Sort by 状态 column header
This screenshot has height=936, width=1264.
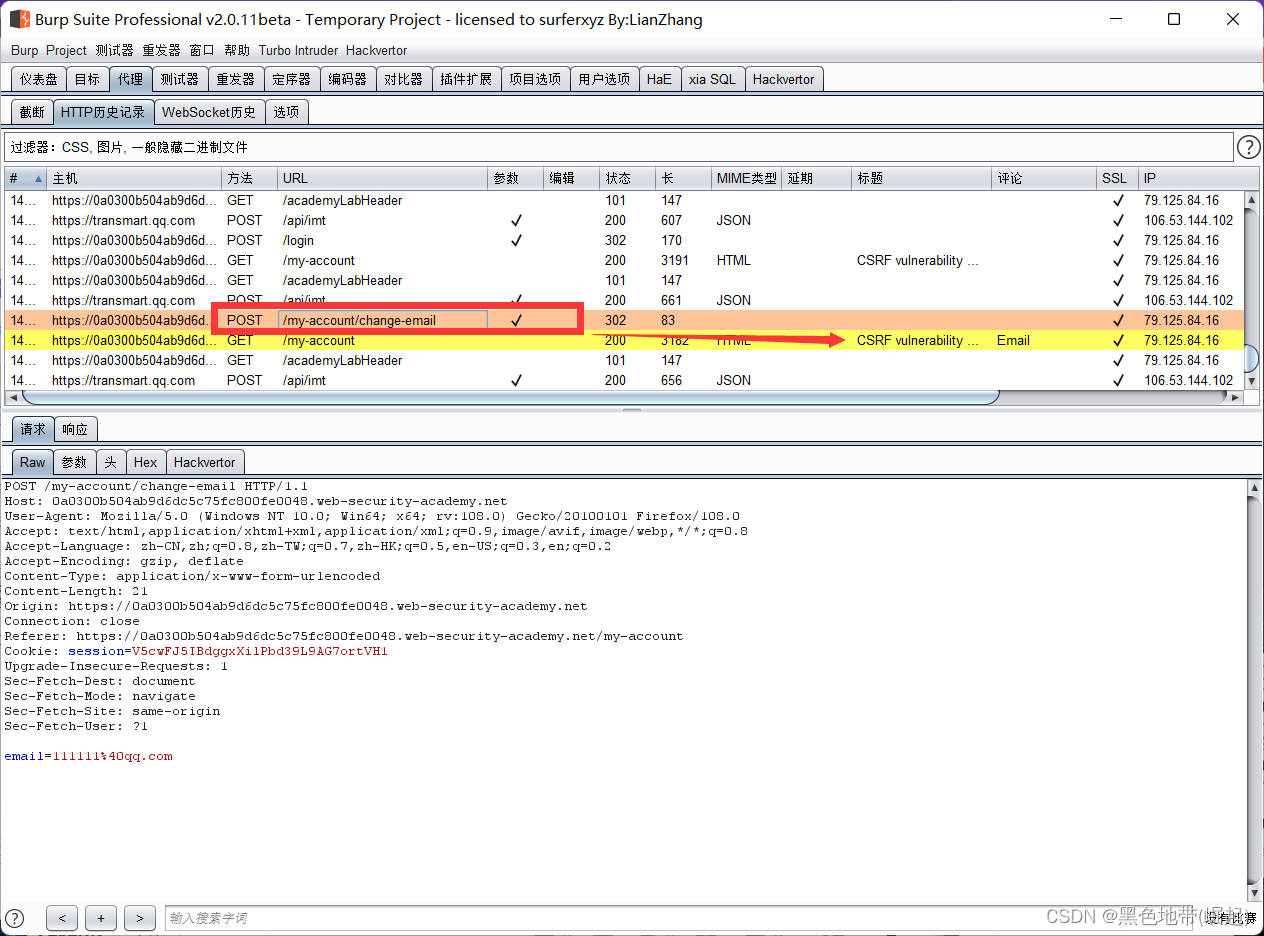(x=627, y=178)
